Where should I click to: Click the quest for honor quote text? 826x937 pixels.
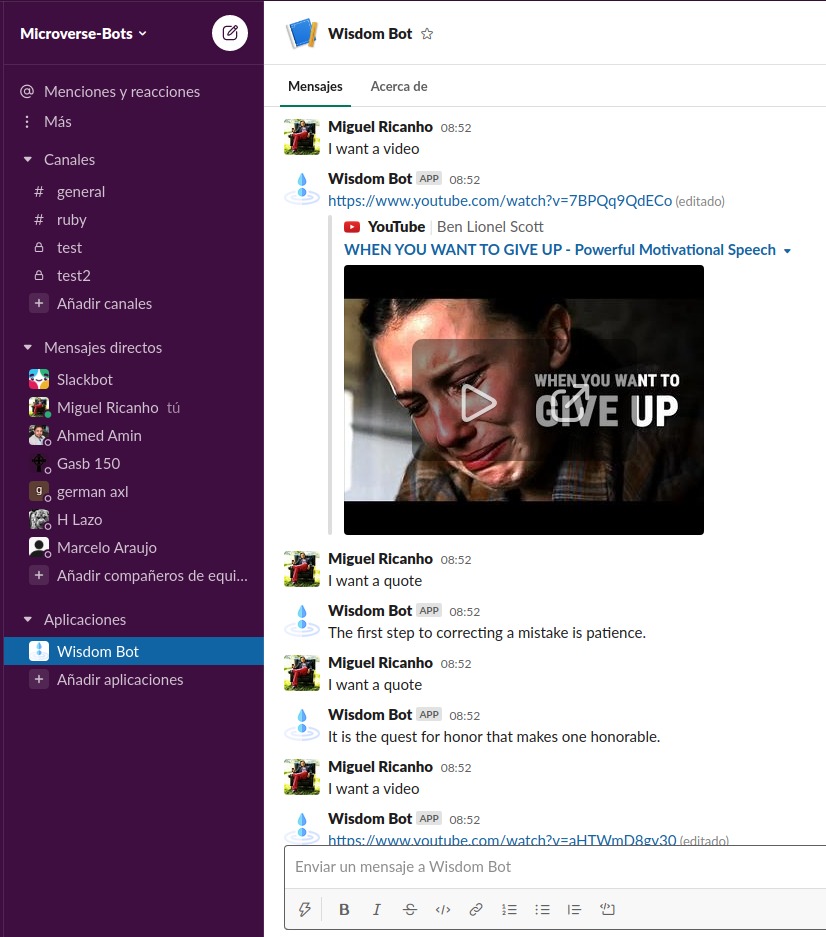coord(494,737)
